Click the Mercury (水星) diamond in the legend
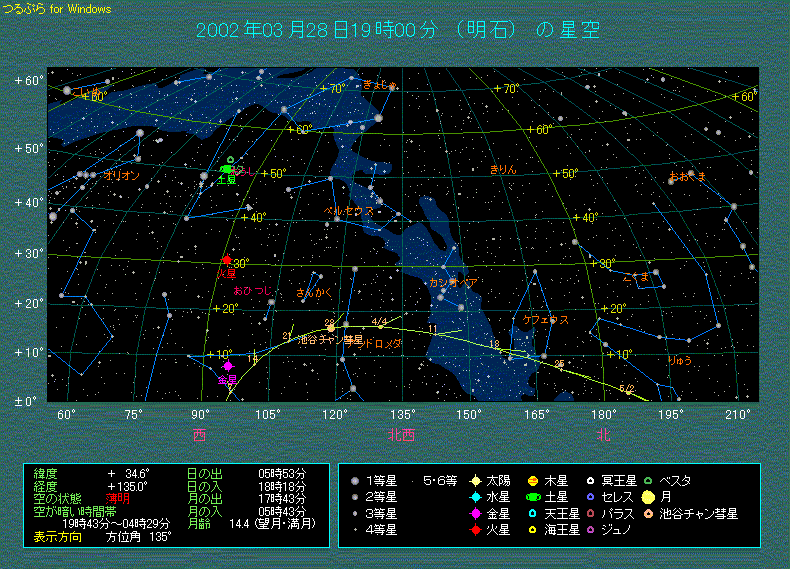 click(x=476, y=497)
